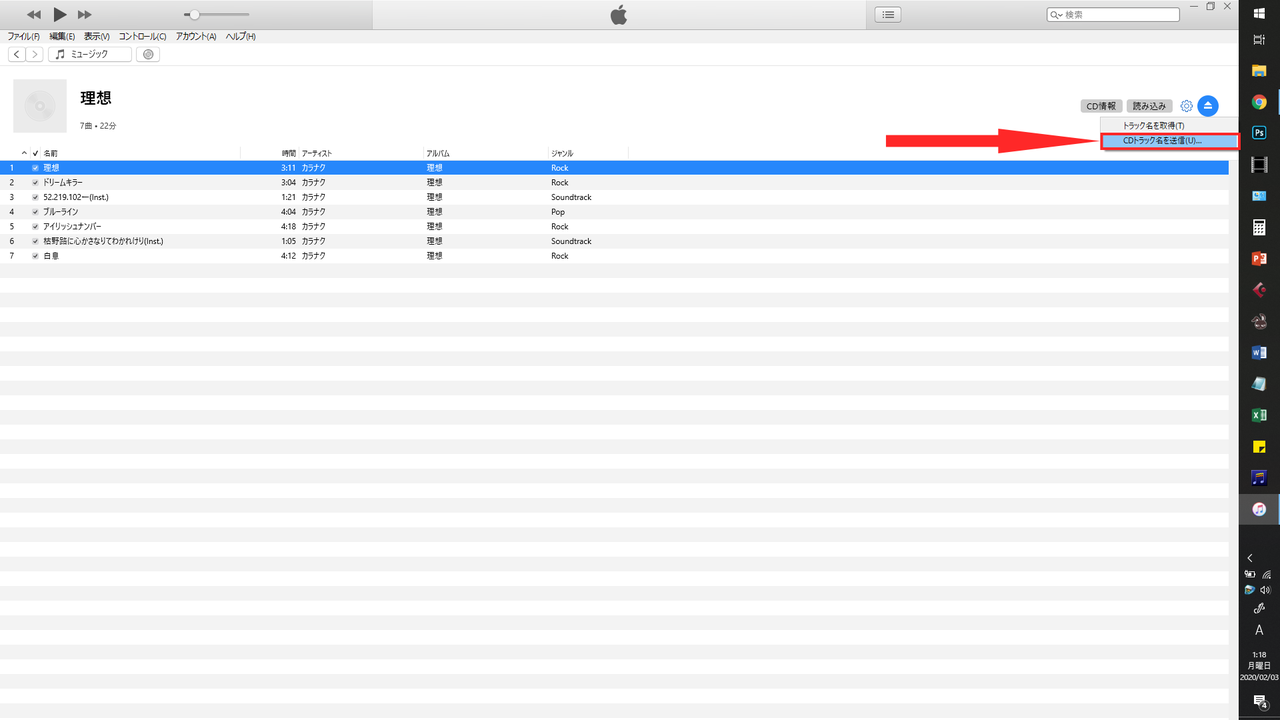
Task: Open the ファイル menu
Action: 24,36
